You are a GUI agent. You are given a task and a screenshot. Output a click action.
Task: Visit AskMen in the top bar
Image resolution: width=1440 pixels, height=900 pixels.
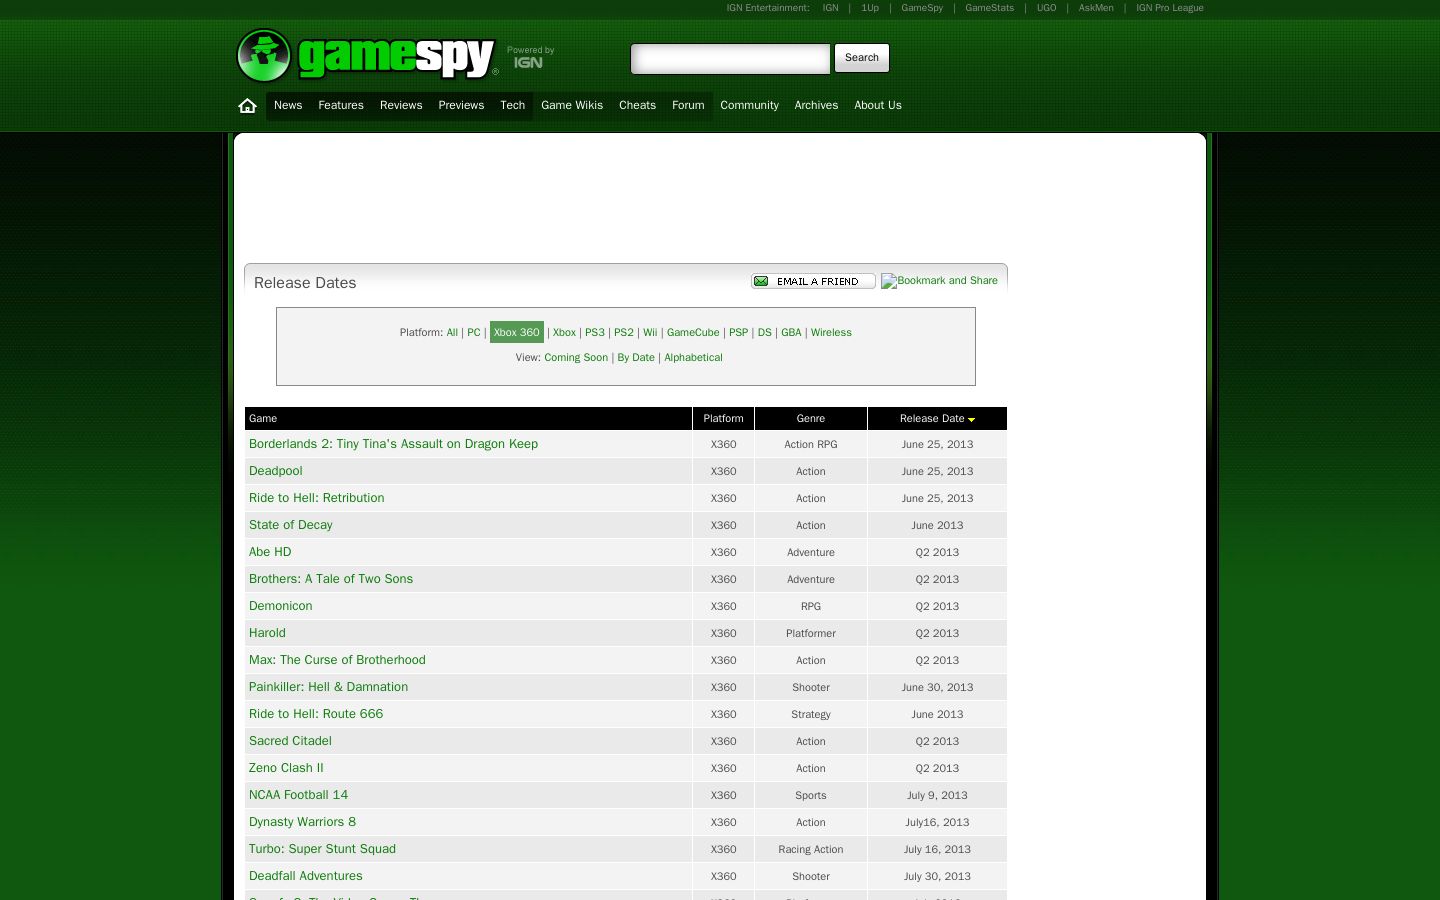tap(1096, 8)
